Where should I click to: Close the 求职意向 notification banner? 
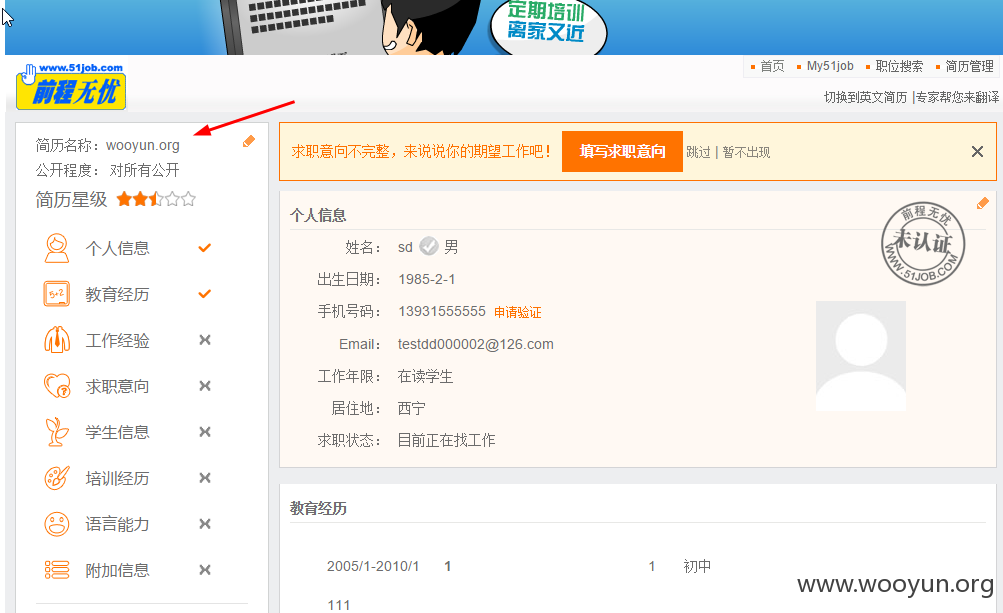[x=977, y=152]
